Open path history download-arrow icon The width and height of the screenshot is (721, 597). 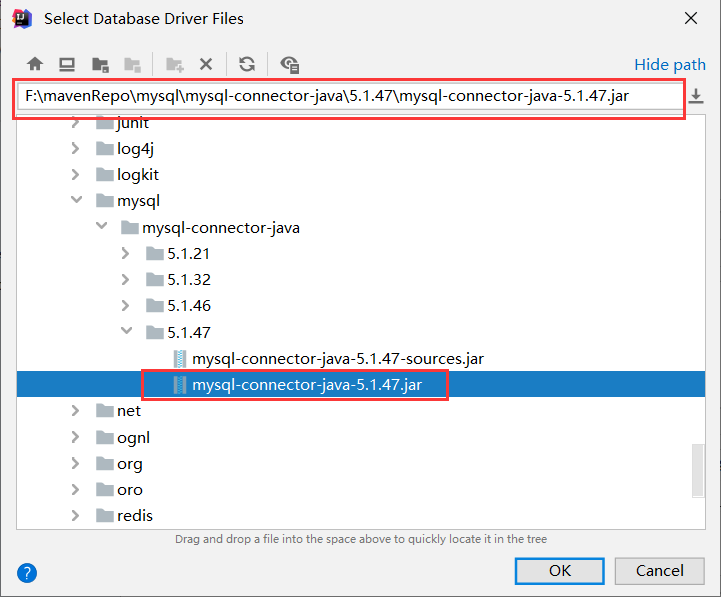696,96
